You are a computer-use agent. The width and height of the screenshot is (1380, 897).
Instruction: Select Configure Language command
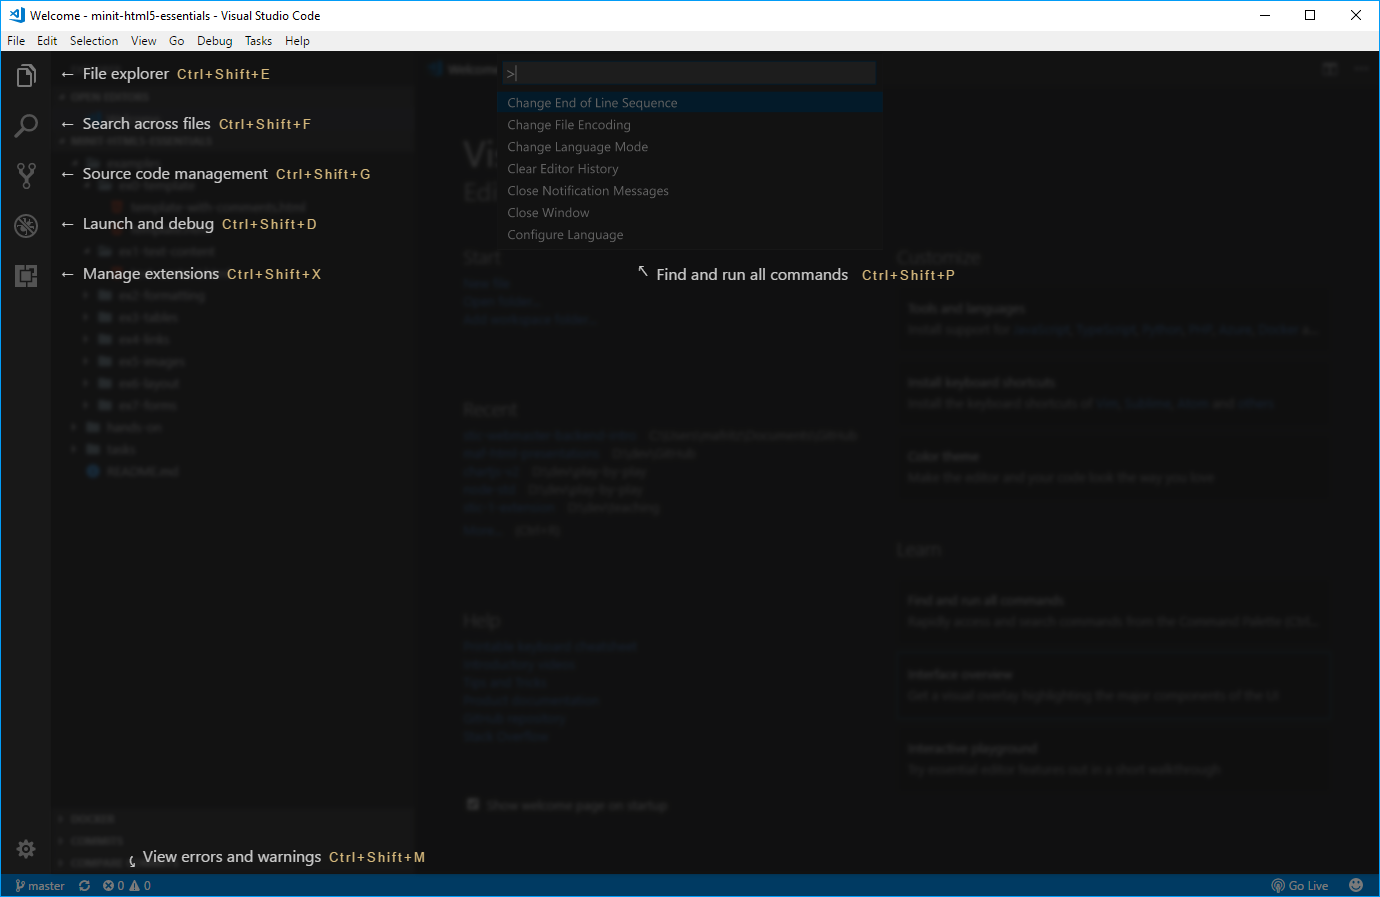(x=690, y=235)
